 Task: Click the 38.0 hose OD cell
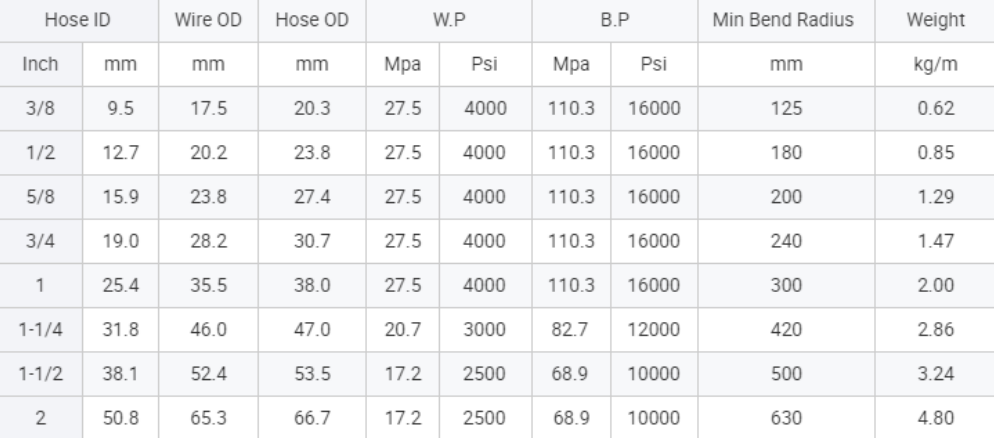click(312, 285)
